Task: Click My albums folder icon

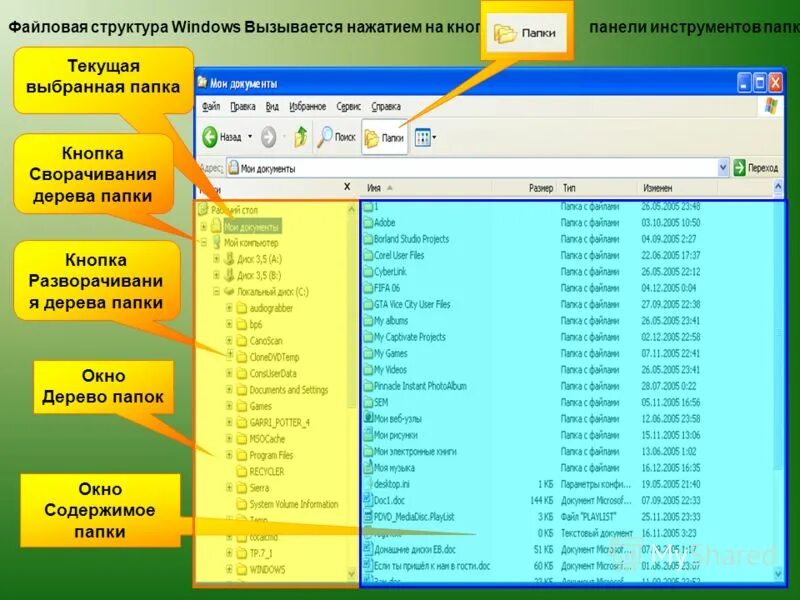Action: point(368,320)
